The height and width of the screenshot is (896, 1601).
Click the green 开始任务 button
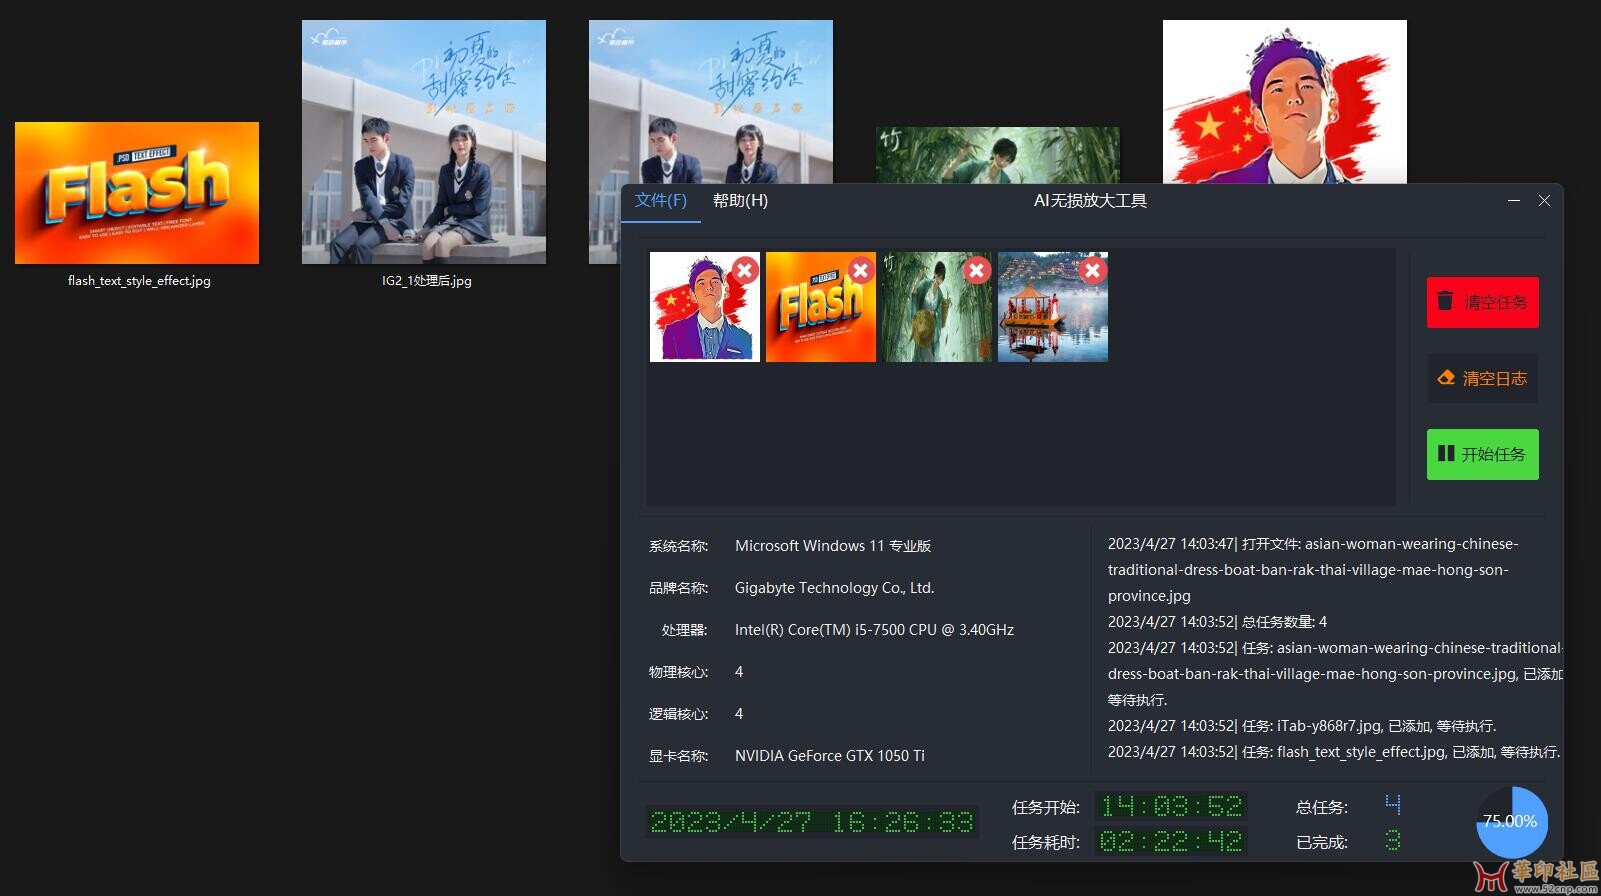pos(1482,454)
